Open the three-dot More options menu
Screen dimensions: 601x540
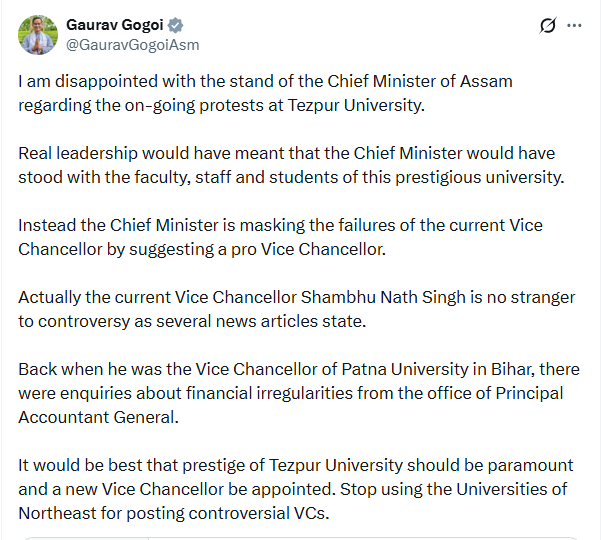pos(573,25)
